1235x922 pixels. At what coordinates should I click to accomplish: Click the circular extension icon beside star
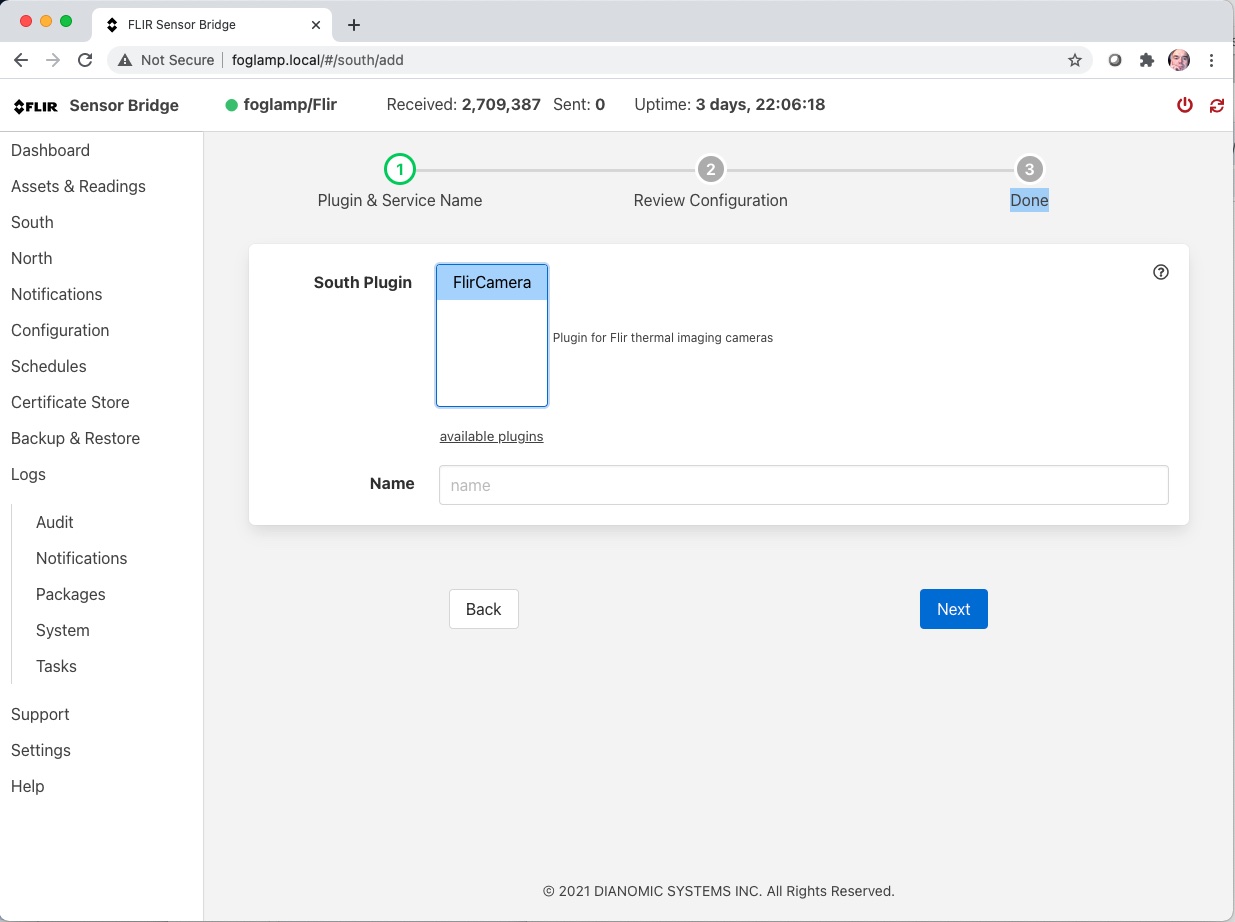click(x=1115, y=60)
